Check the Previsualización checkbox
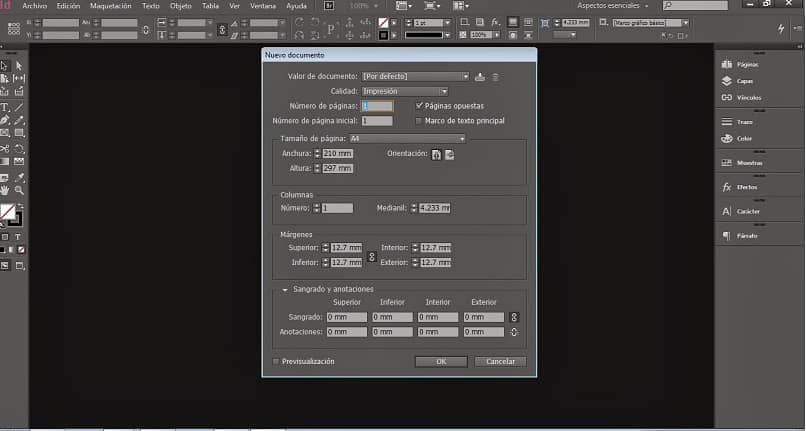This screenshot has width=806, height=431. click(276, 362)
